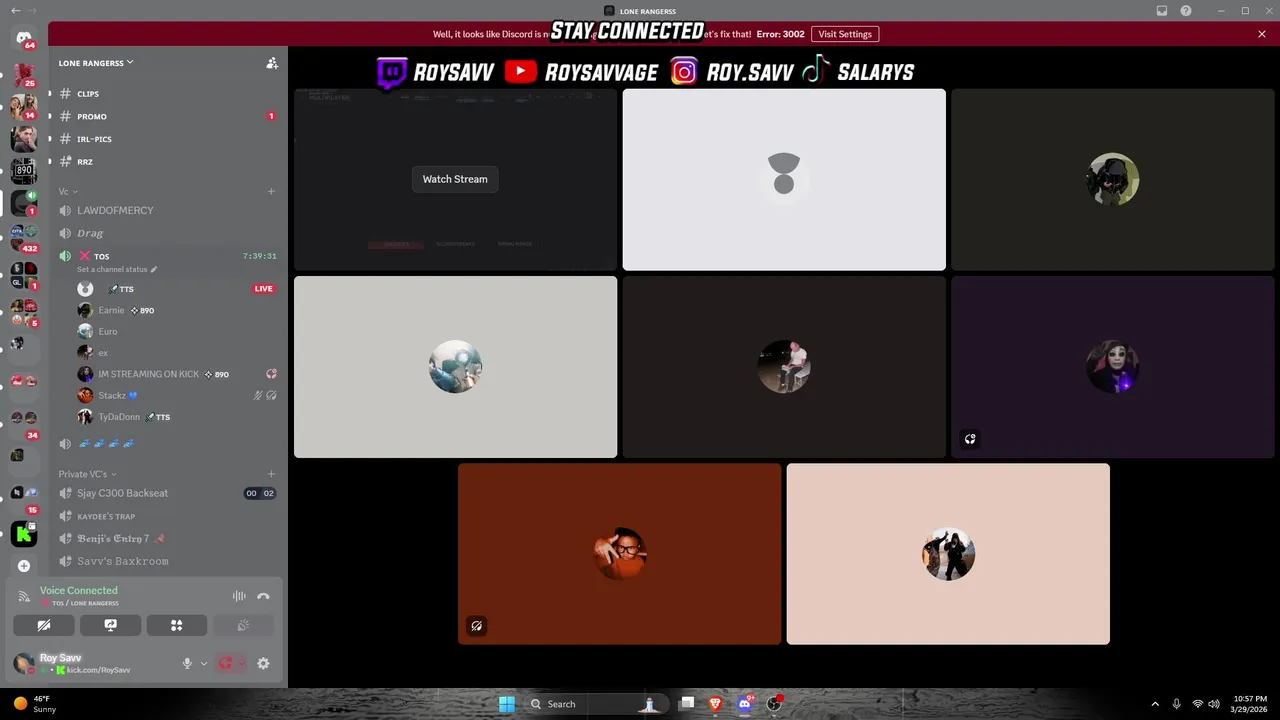Select the purple-background participant tile
This screenshot has height=720, width=1280.
click(x=1112, y=367)
